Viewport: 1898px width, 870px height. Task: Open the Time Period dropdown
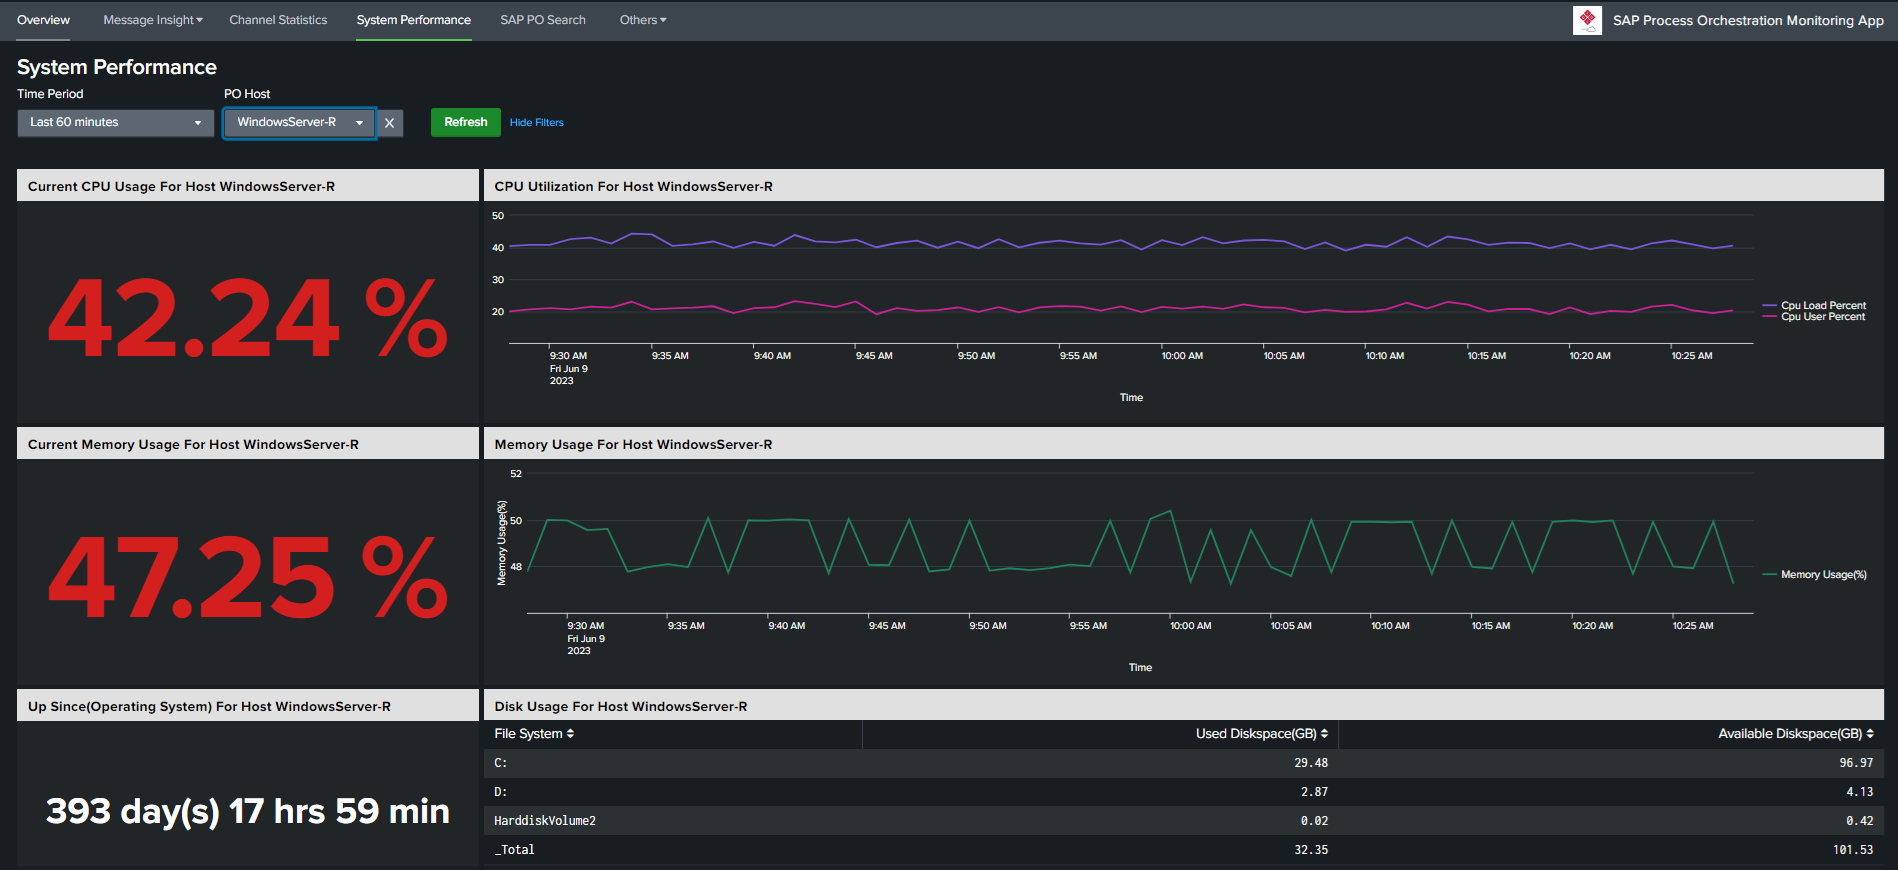tap(116, 123)
